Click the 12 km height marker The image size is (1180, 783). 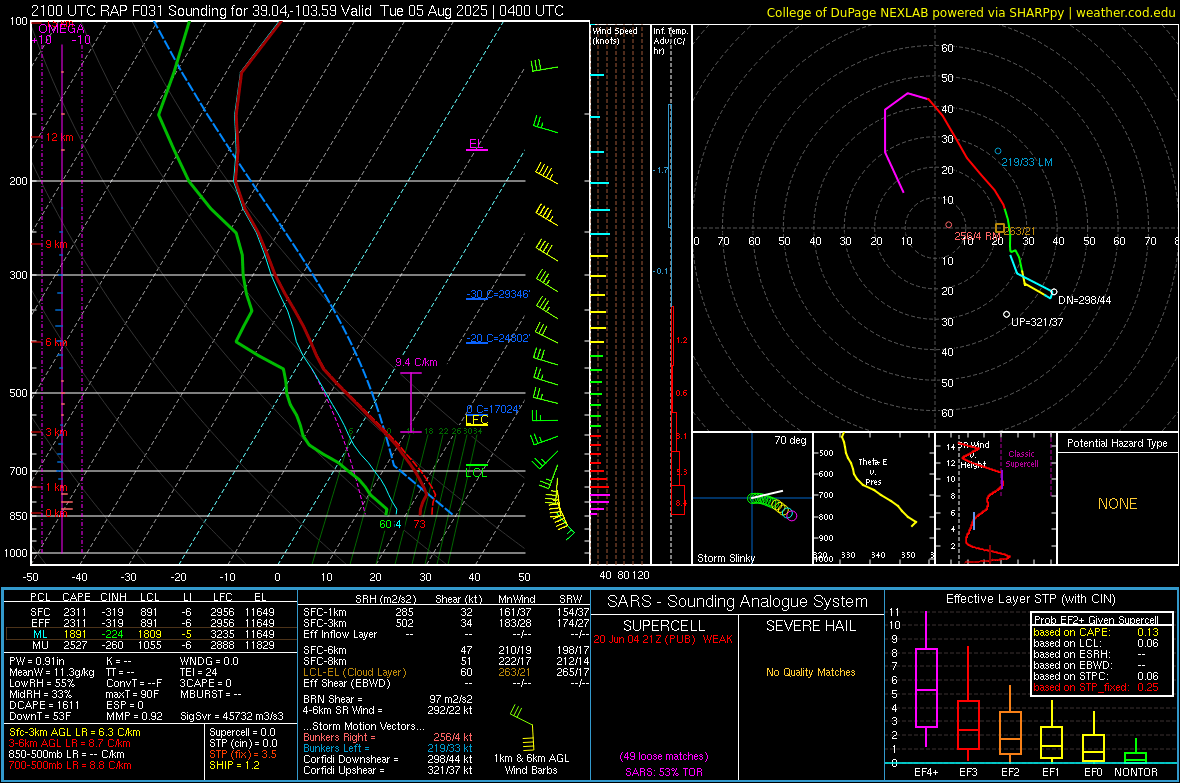(57, 137)
